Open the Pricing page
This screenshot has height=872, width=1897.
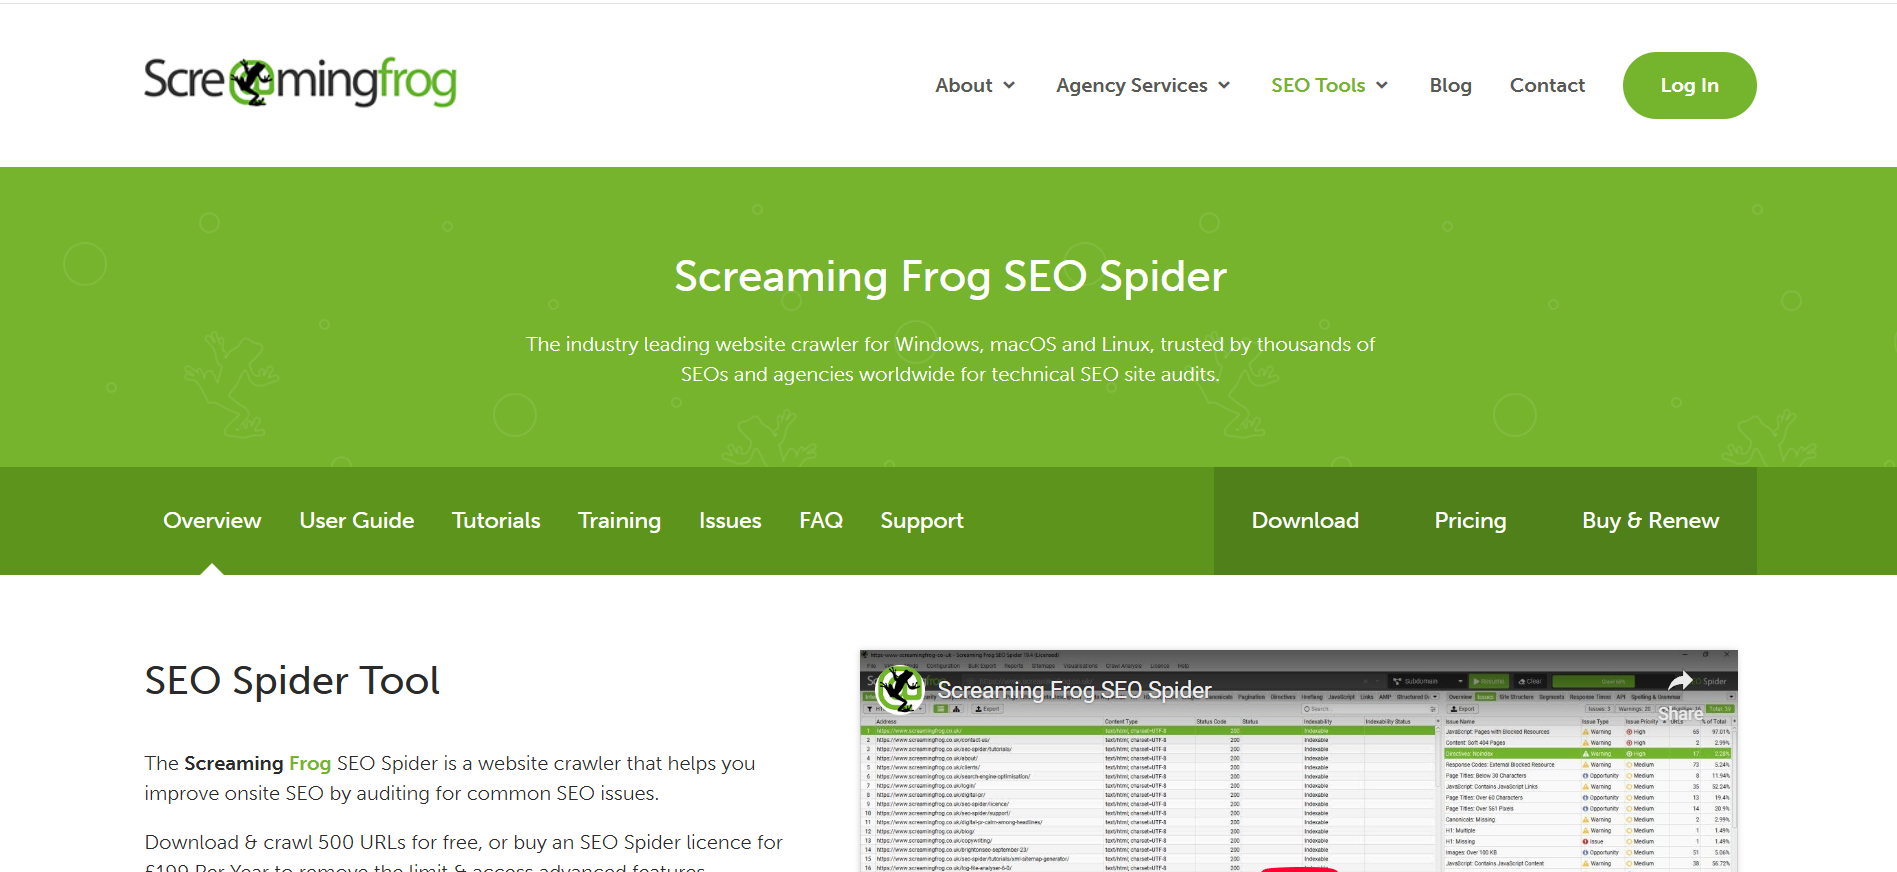(1470, 521)
